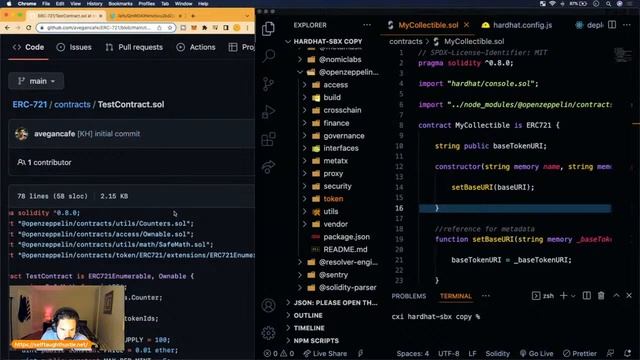Close the MyCollectible.sol editor tab

467,25
